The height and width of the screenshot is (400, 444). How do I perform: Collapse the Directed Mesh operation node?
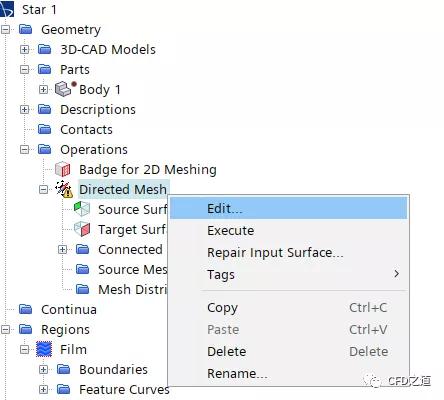click(x=43, y=190)
